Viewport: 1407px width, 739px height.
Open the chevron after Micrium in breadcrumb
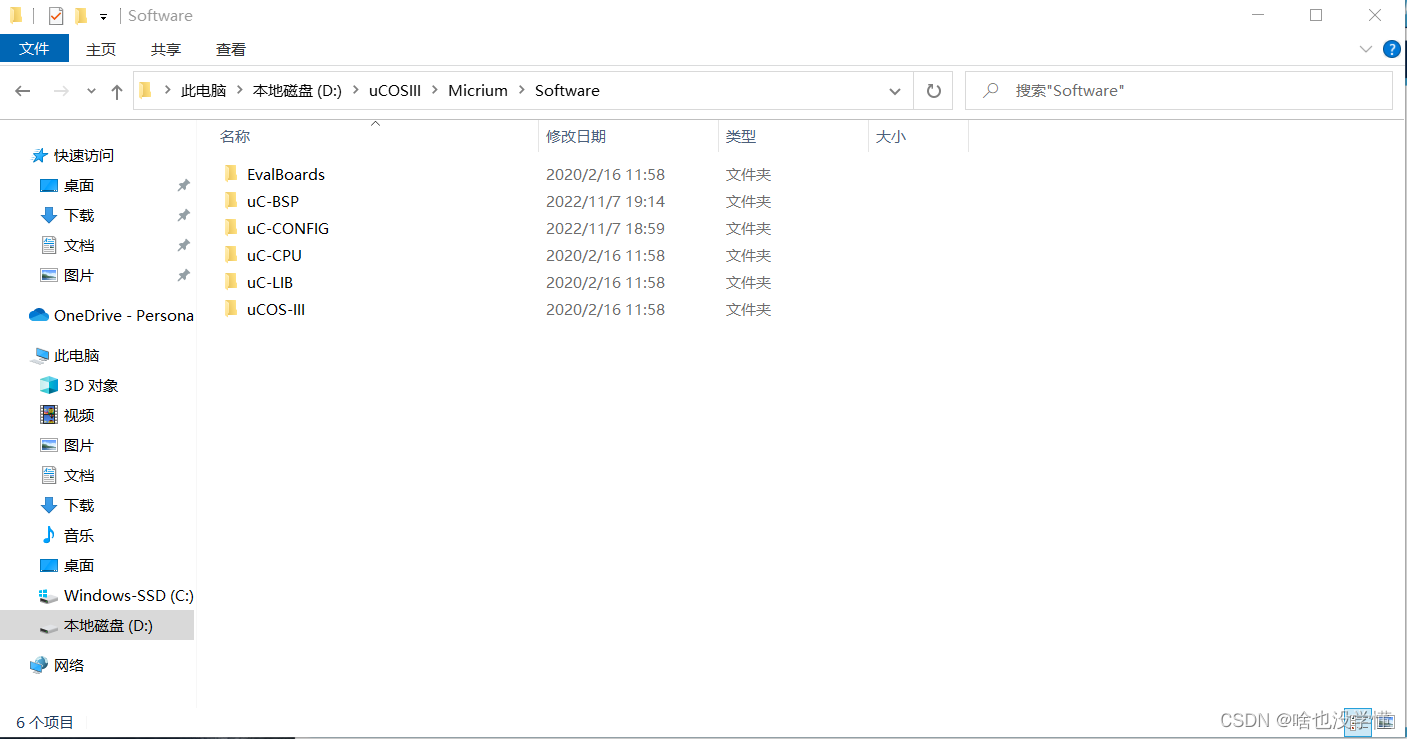tap(521, 91)
